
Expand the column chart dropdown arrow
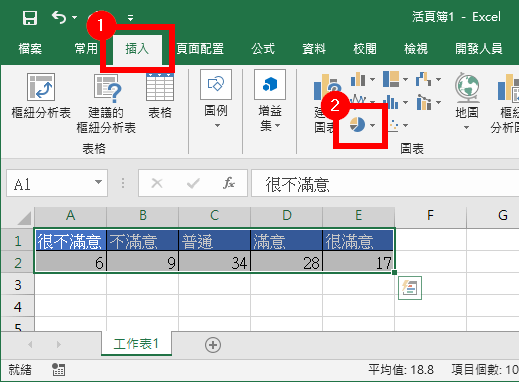[x=372, y=80]
